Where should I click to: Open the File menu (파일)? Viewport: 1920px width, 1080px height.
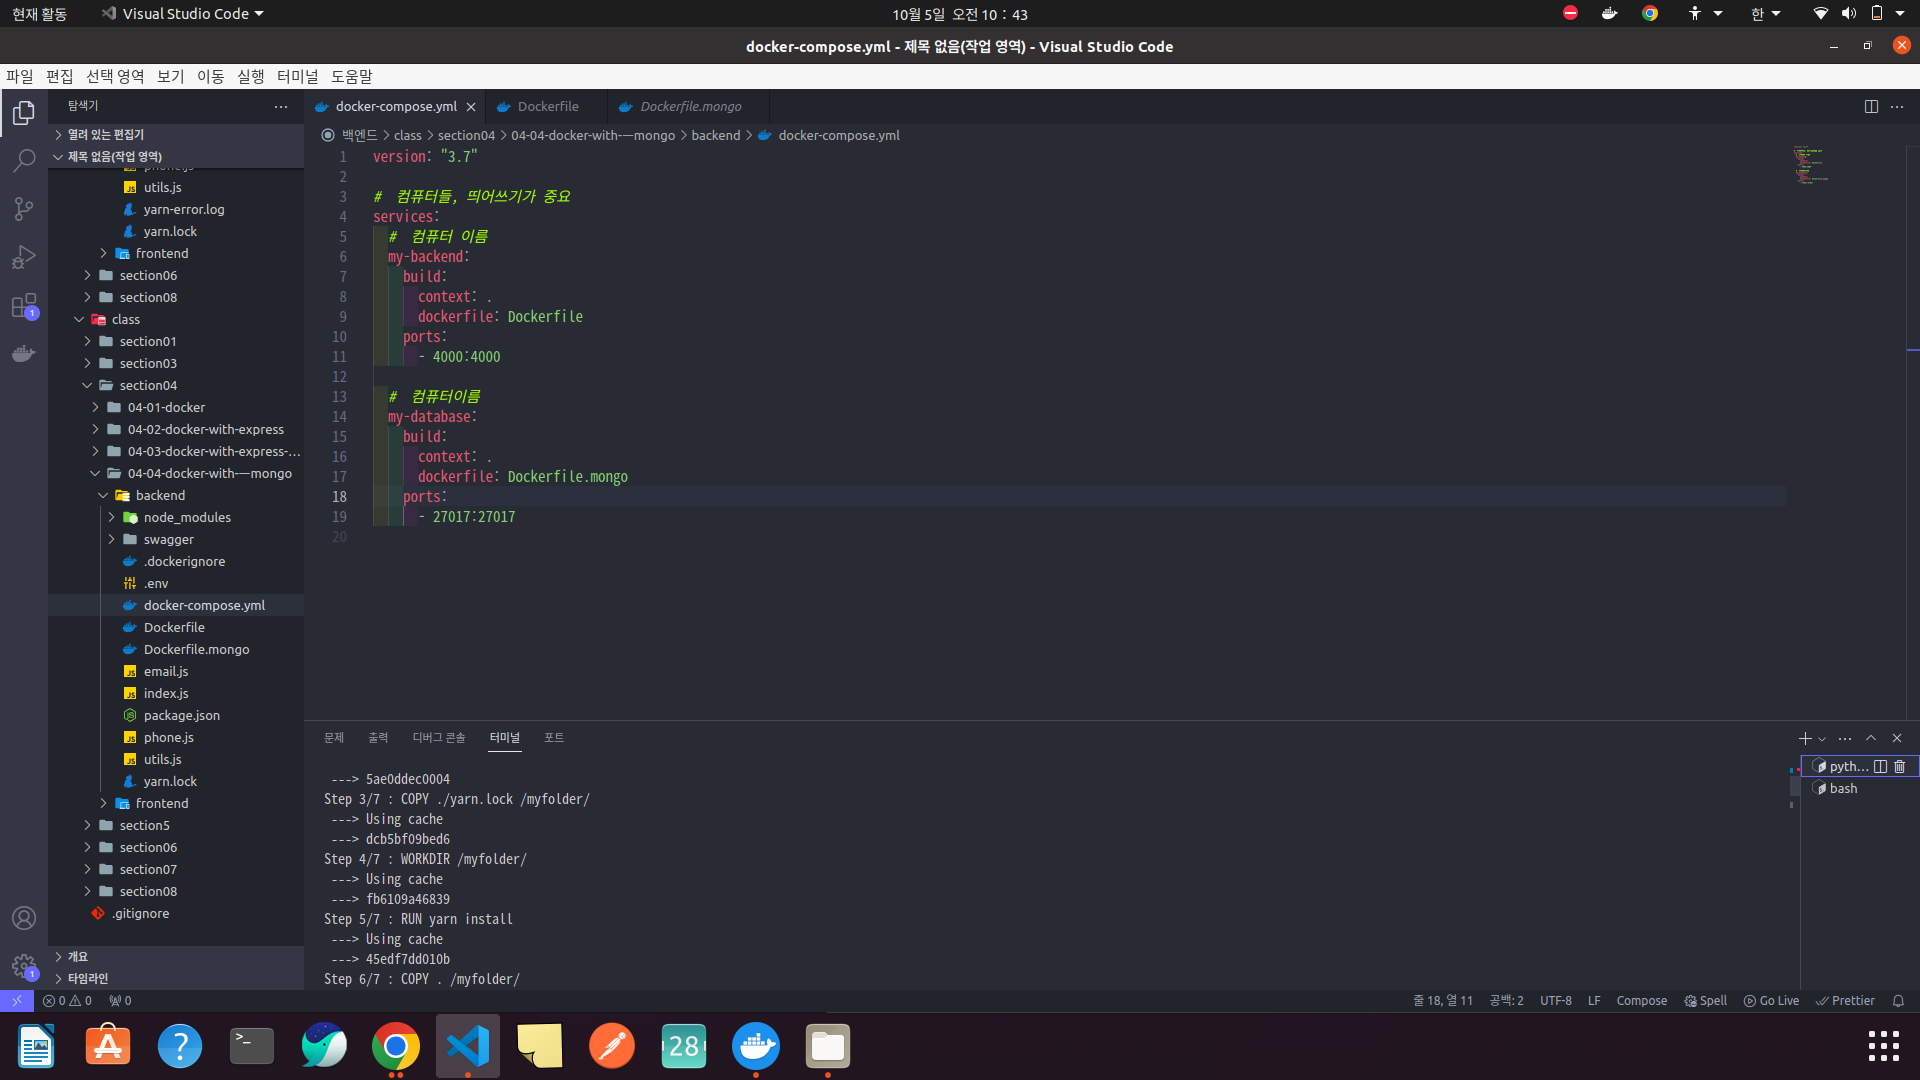point(20,77)
